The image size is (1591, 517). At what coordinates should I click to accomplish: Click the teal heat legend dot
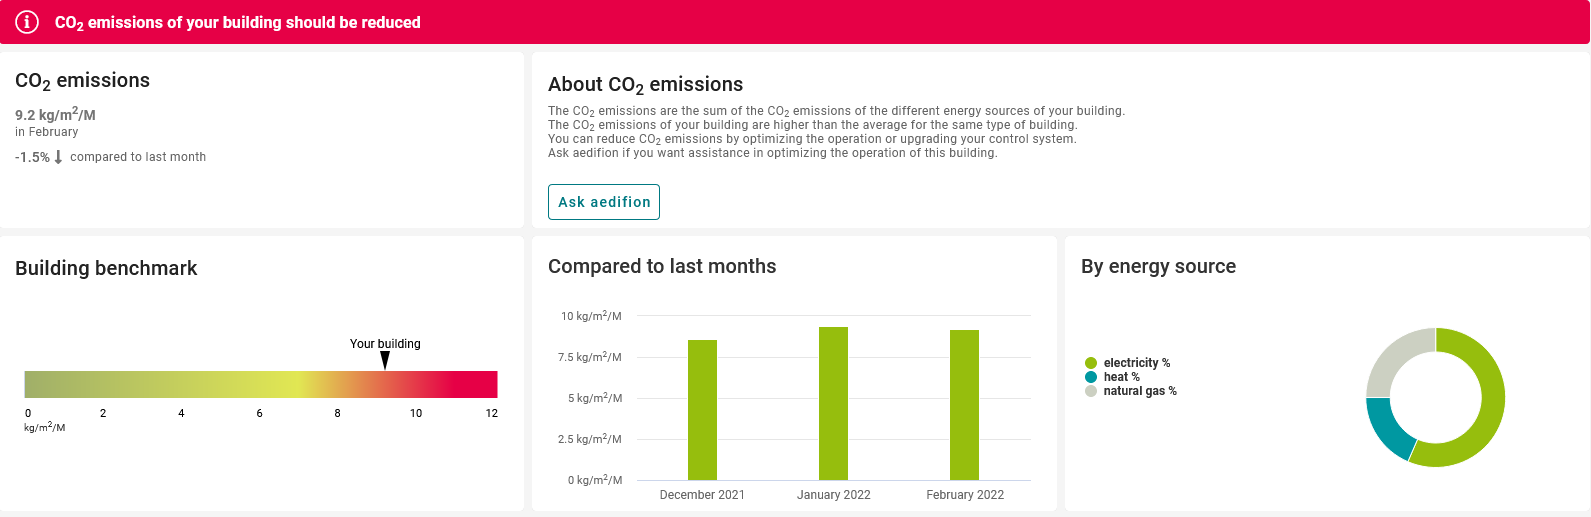pyautogui.click(x=1091, y=377)
